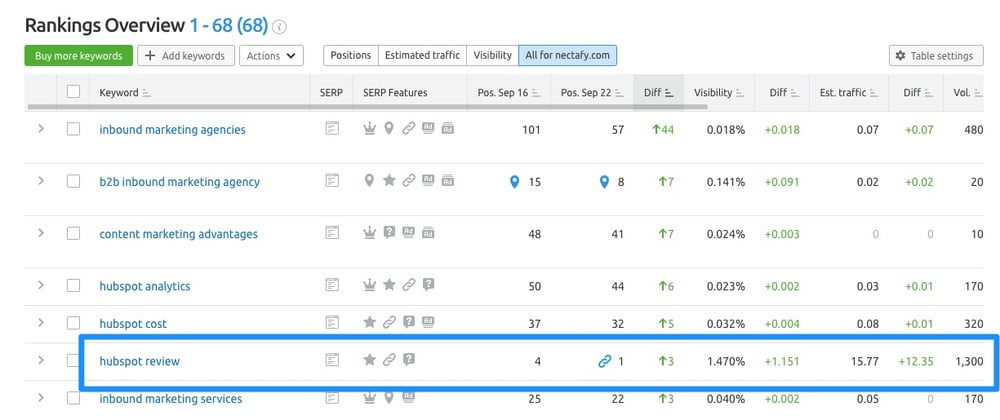Image resolution: width=1000 pixels, height=420 pixels.
Task: Click star SERP feature in hubspot review row
Action: coord(369,360)
